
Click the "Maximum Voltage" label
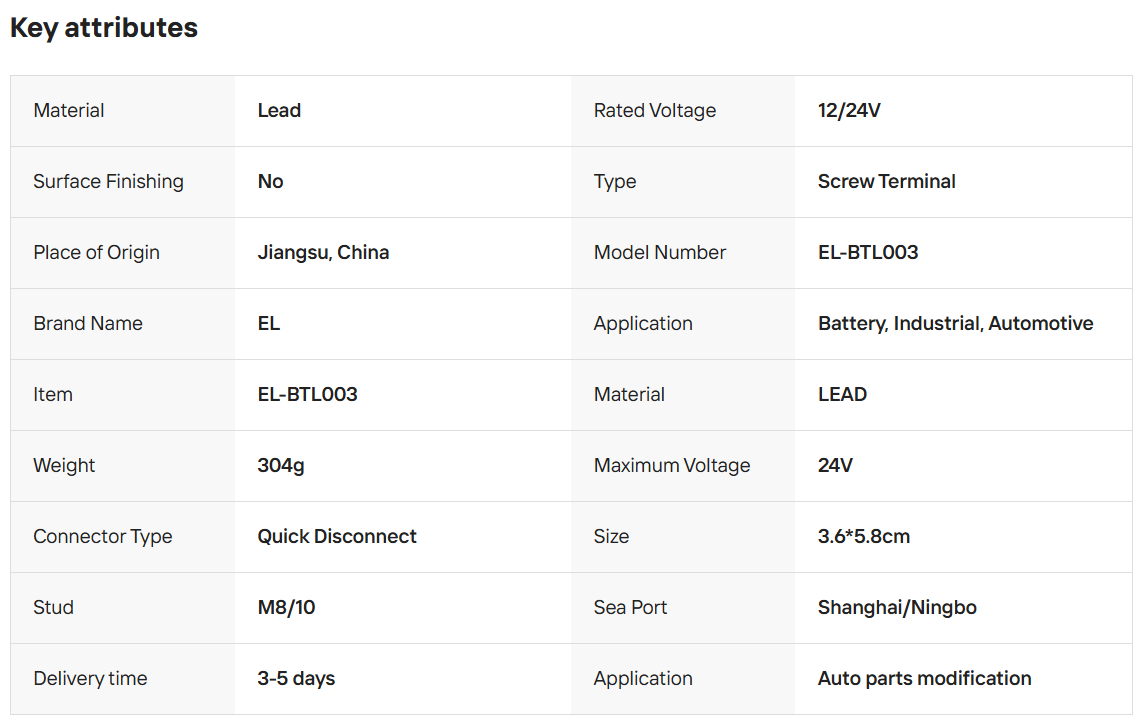[671, 466]
